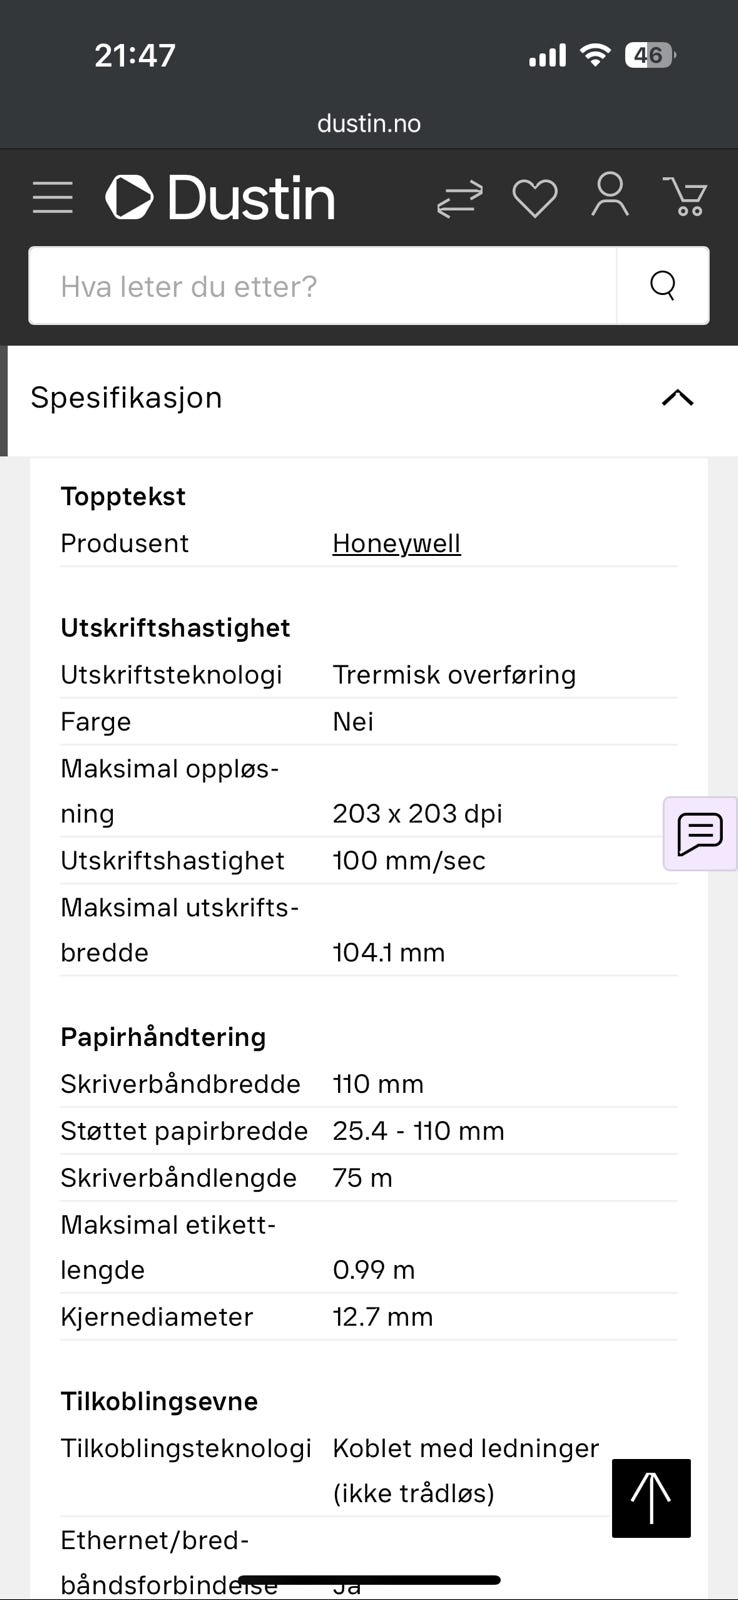Open the user account icon

pyautogui.click(x=610, y=195)
